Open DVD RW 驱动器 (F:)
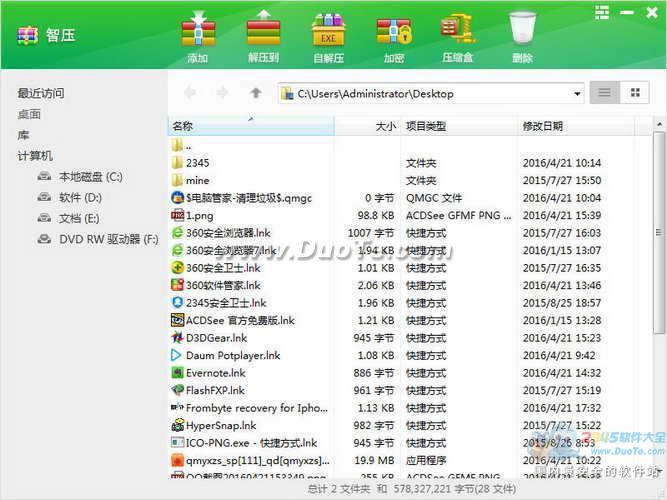This screenshot has height=500, width=667. tap(98, 239)
